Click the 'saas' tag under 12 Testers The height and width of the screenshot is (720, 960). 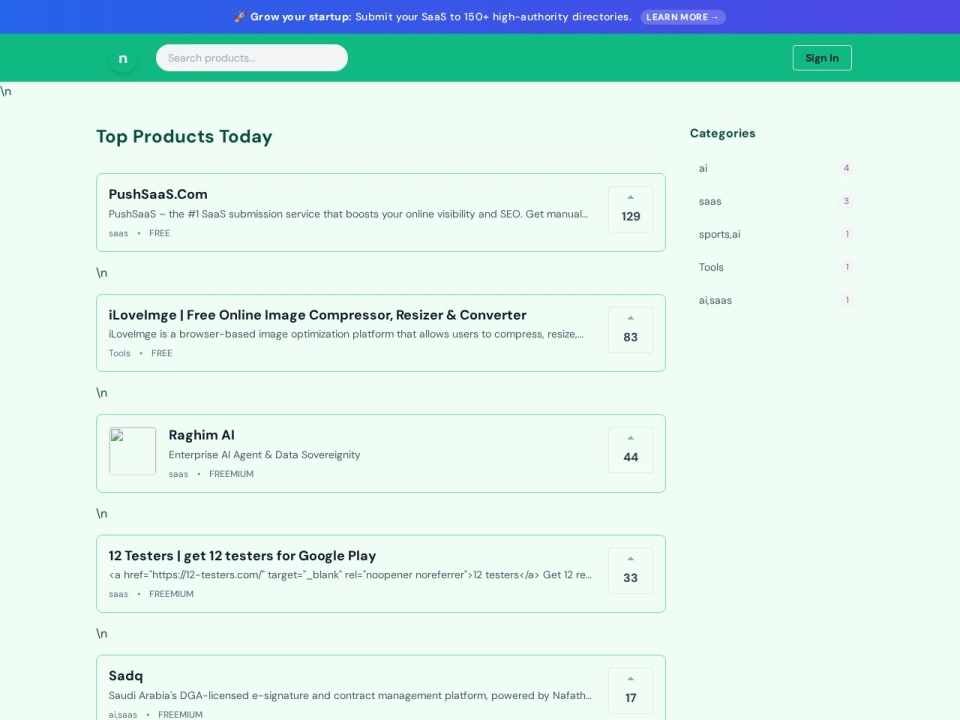(x=118, y=594)
